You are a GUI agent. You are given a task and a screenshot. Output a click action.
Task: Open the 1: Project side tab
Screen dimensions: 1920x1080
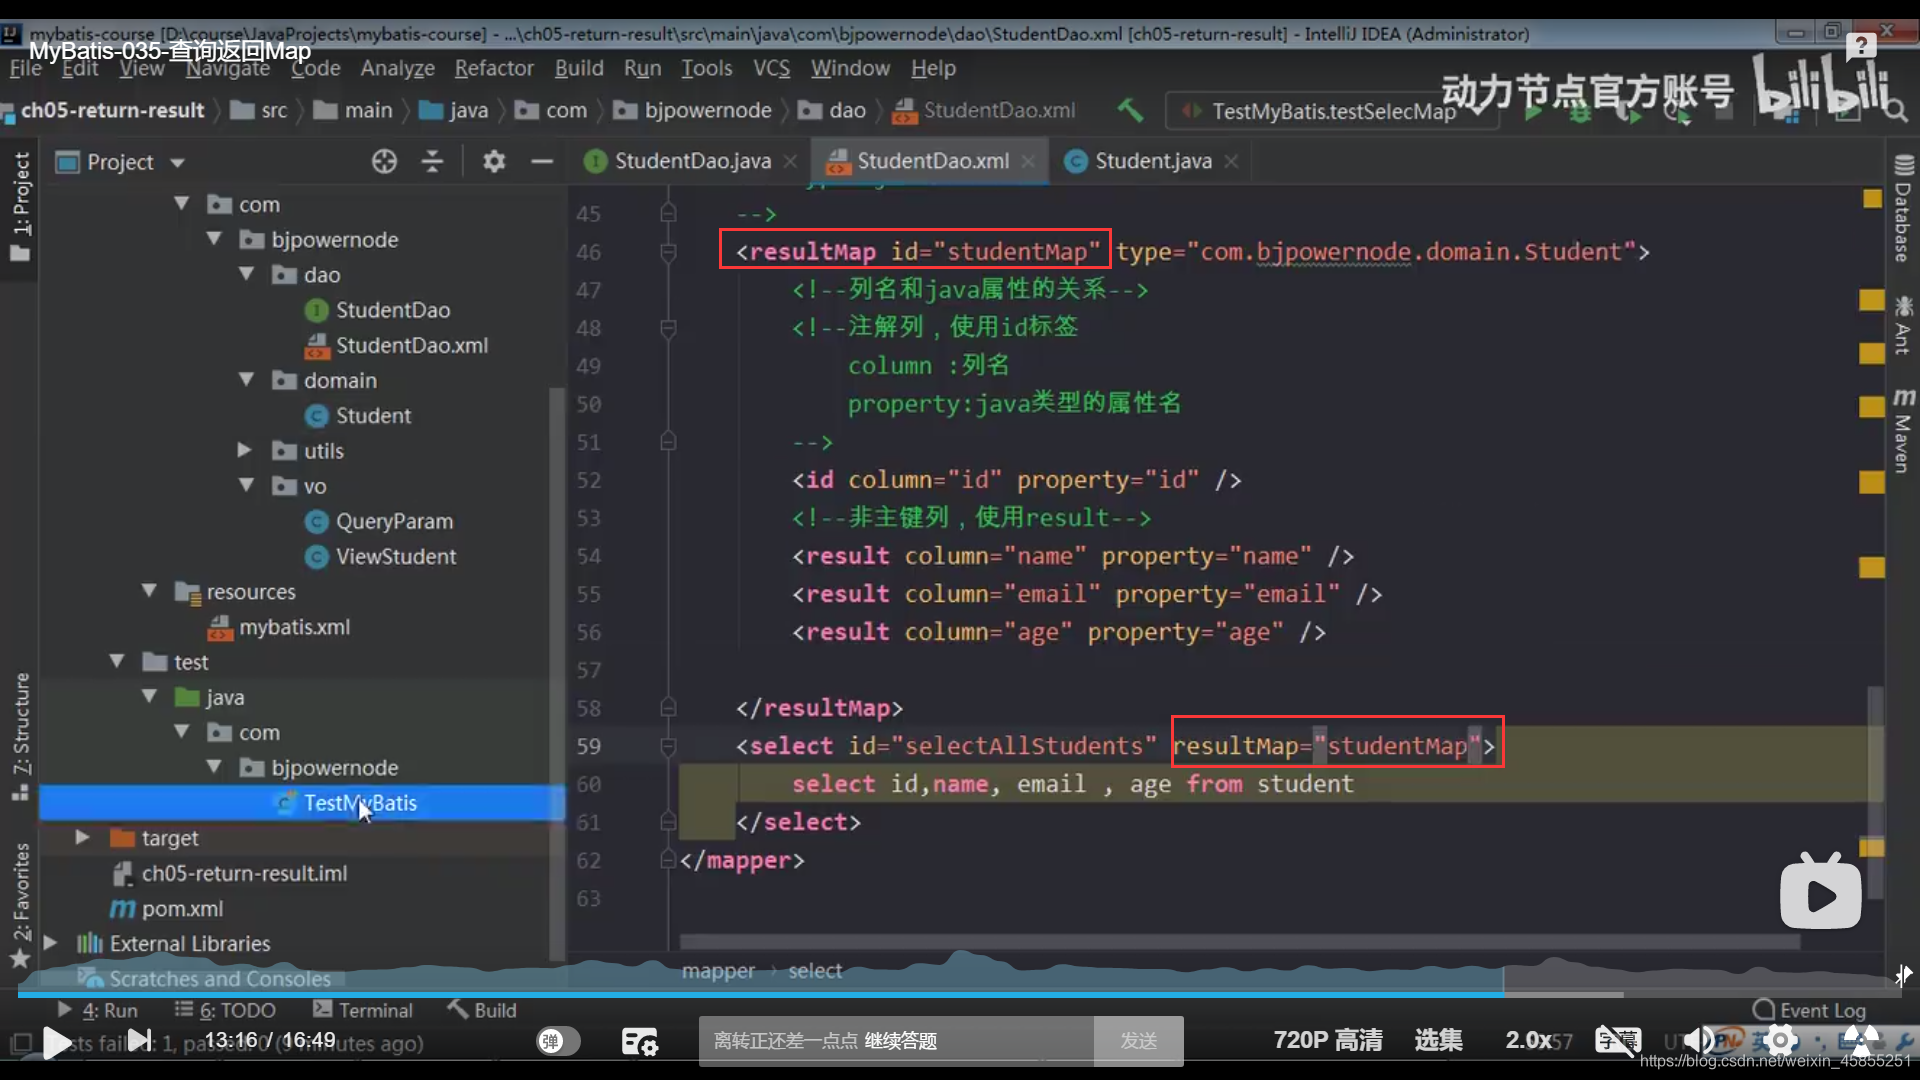(x=20, y=205)
